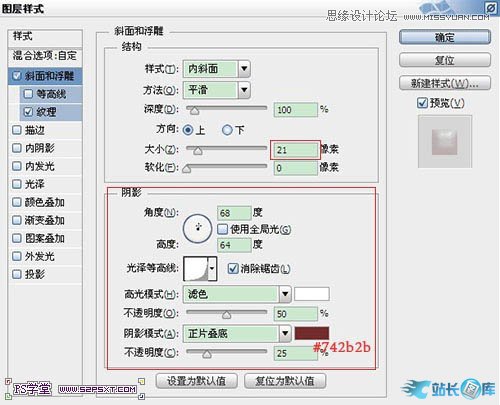Toggle the 使用全局光 checkbox
Screen dimensions: 500x405
coord(222,229)
